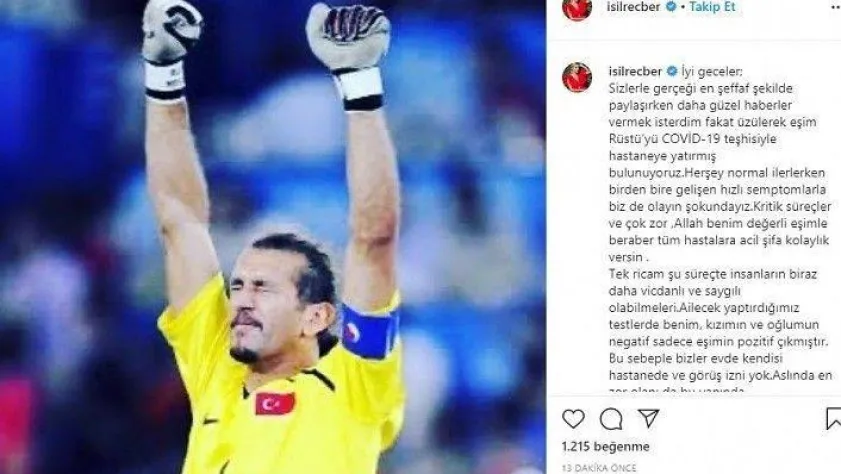
Task: Share post using paper plane icon
Action: pyautogui.click(x=648, y=418)
